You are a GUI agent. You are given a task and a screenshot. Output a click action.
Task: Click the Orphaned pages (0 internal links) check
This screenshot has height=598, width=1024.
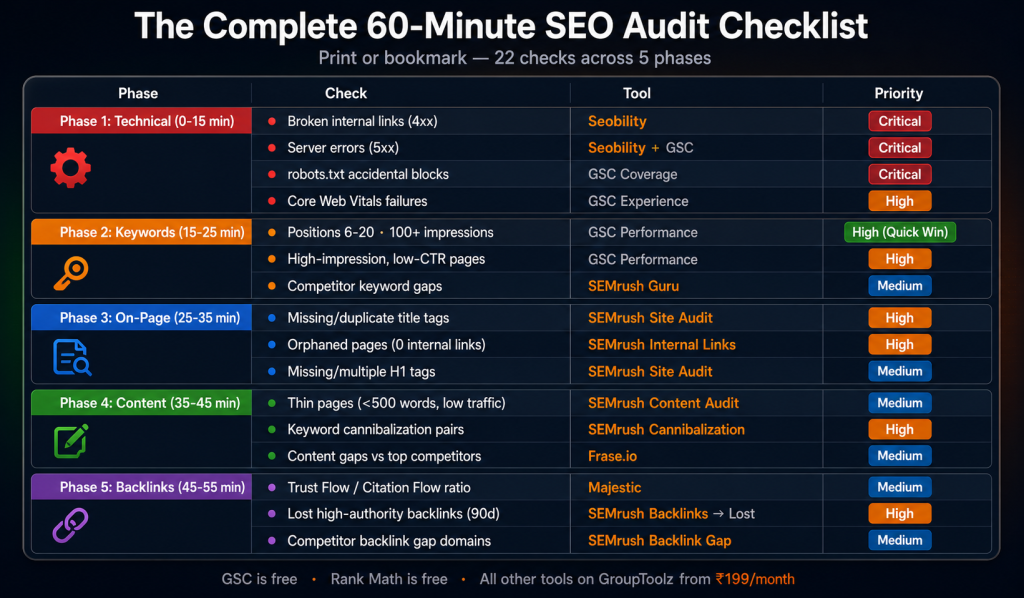click(386, 345)
